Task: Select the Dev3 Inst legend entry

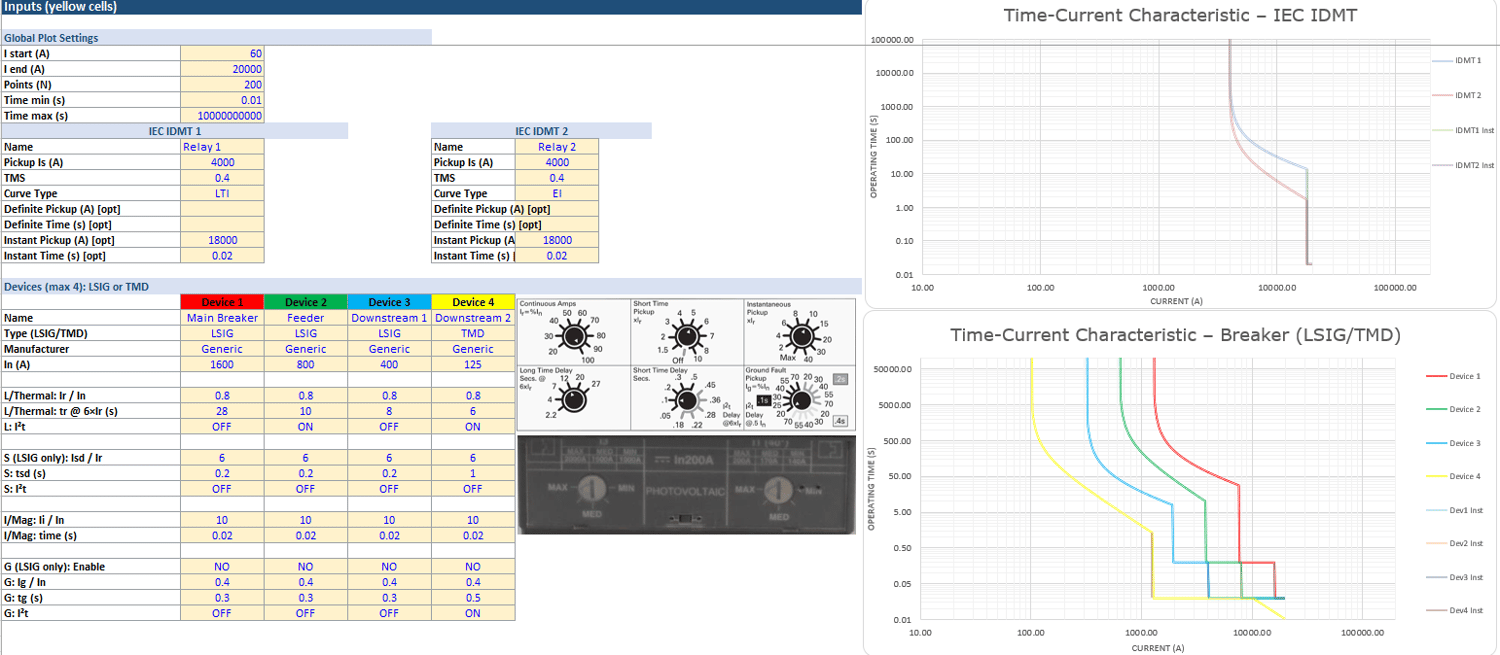Action: pyautogui.click(x=1454, y=577)
